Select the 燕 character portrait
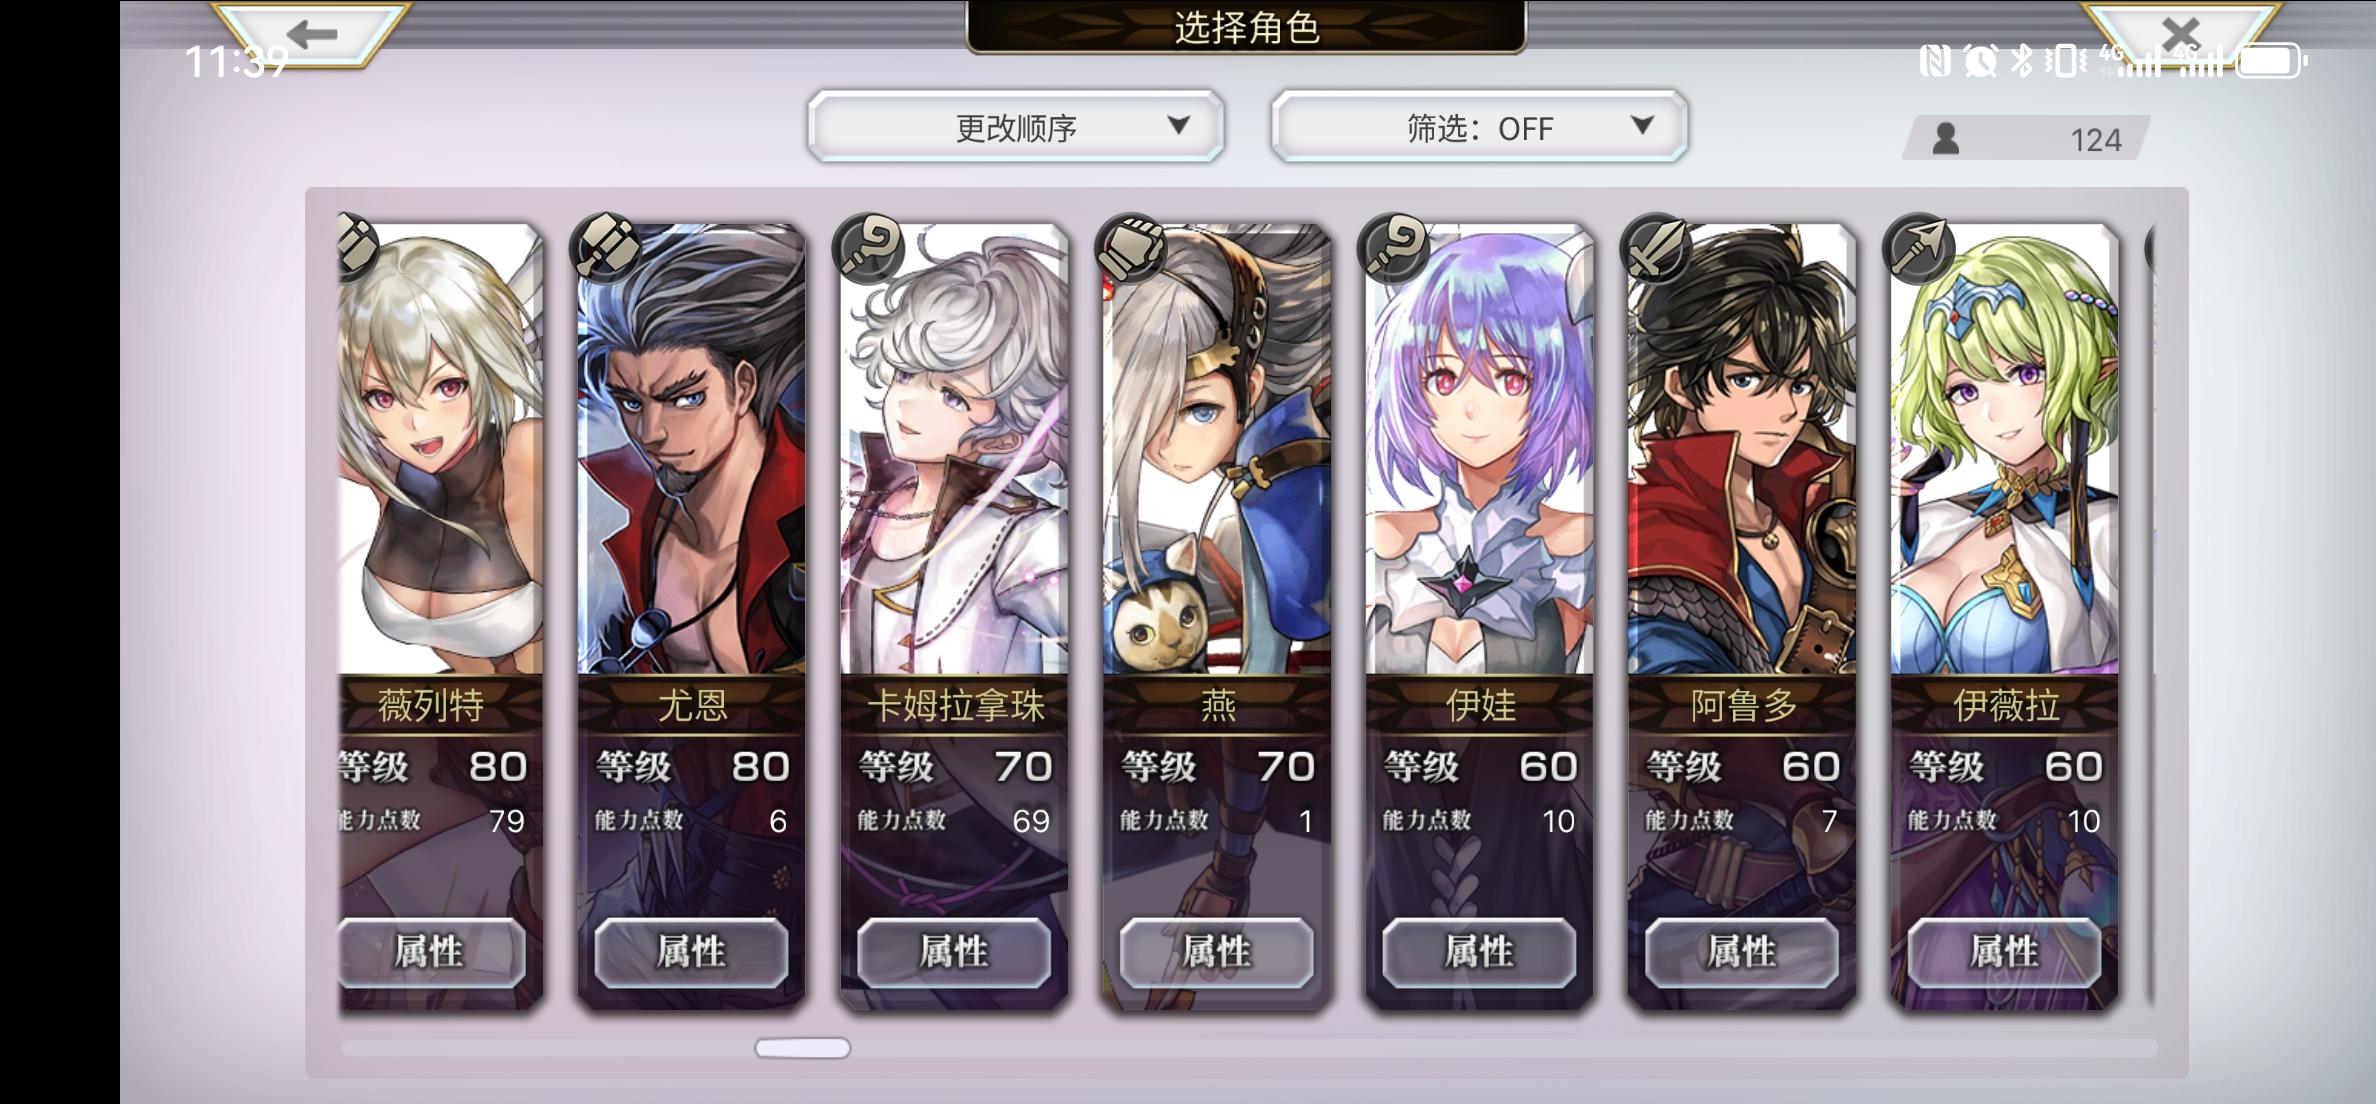 click(1217, 450)
